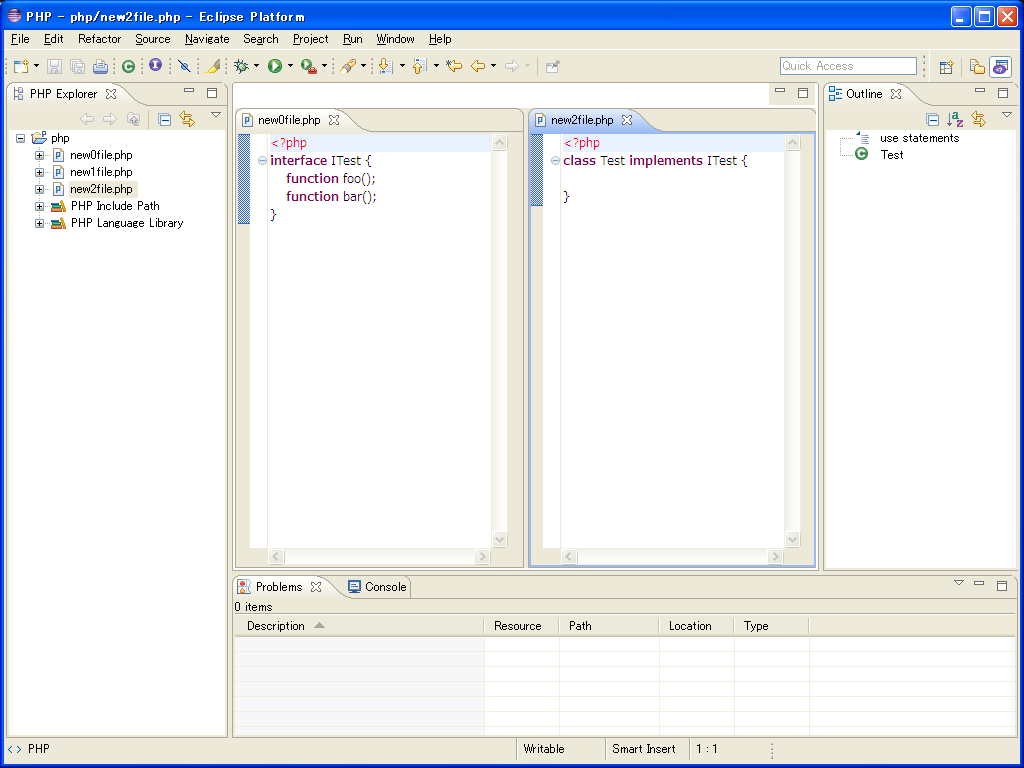
Task: Maximize the Outline view
Action: tap(1003, 93)
